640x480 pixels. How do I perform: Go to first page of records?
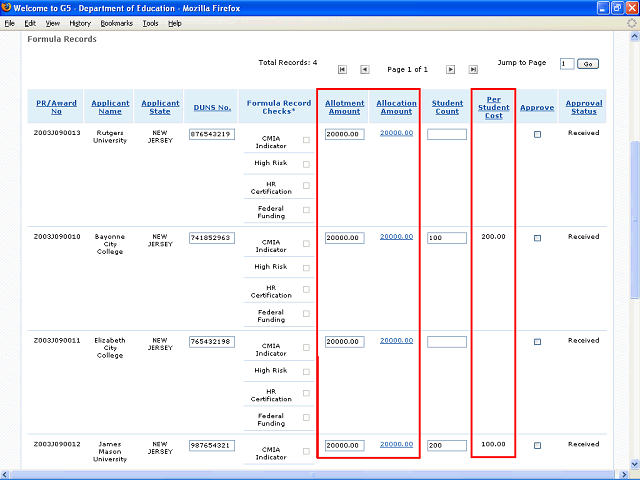point(342,69)
